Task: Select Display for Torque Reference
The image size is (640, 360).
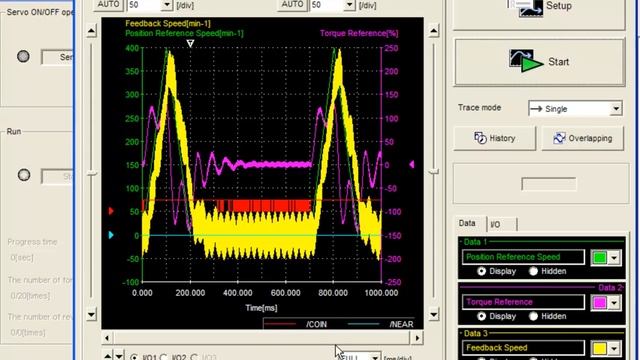Action: 482,316
